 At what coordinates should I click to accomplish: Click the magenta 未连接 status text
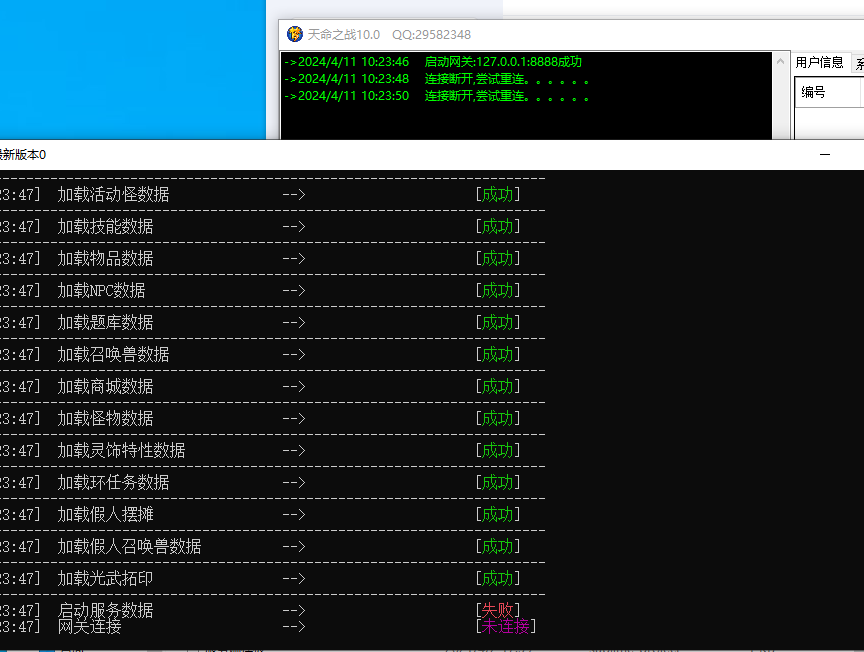point(505,626)
